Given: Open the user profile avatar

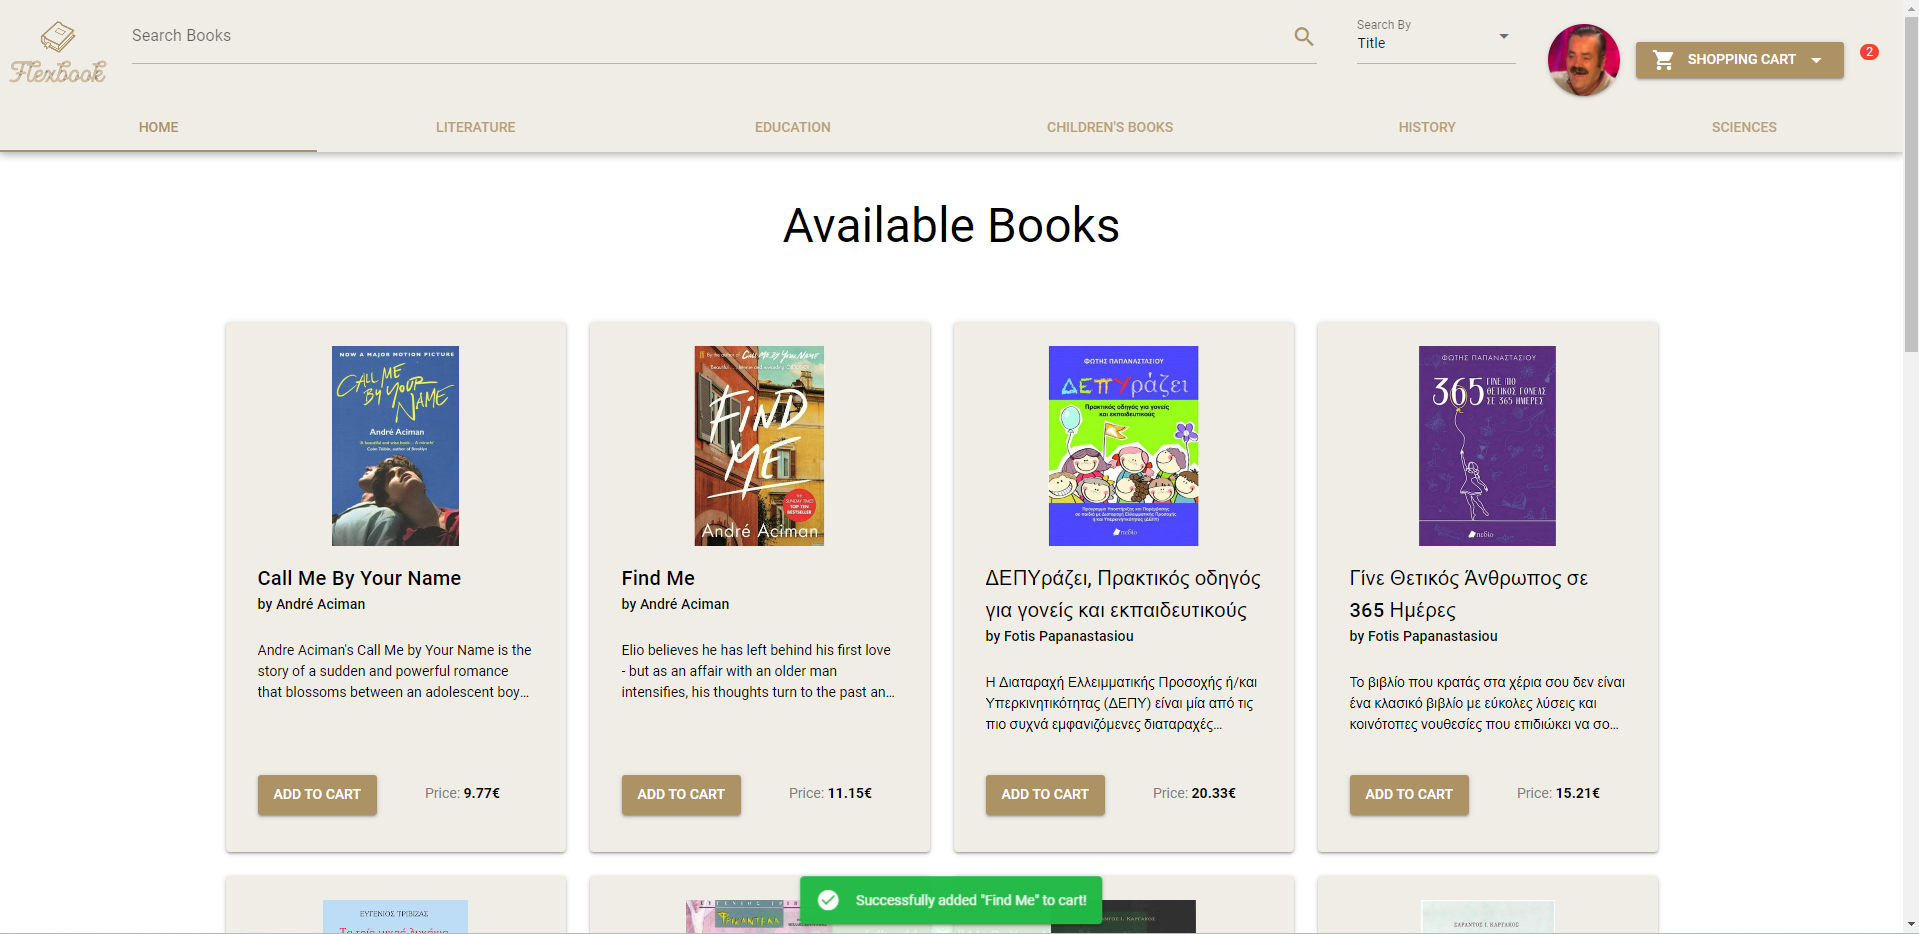Looking at the screenshot, I should (x=1583, y=60).
